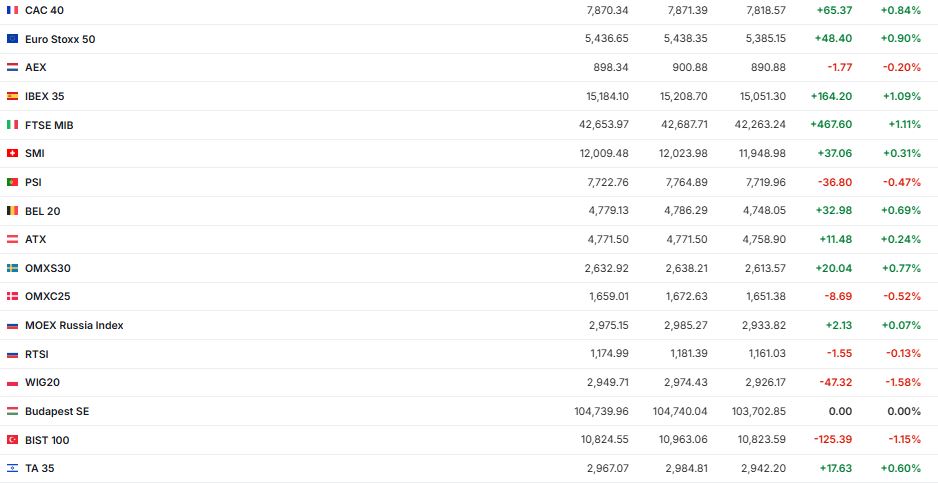
Task: Click the Sweden flag beside OMXS30
Action: tap(12, 268)
